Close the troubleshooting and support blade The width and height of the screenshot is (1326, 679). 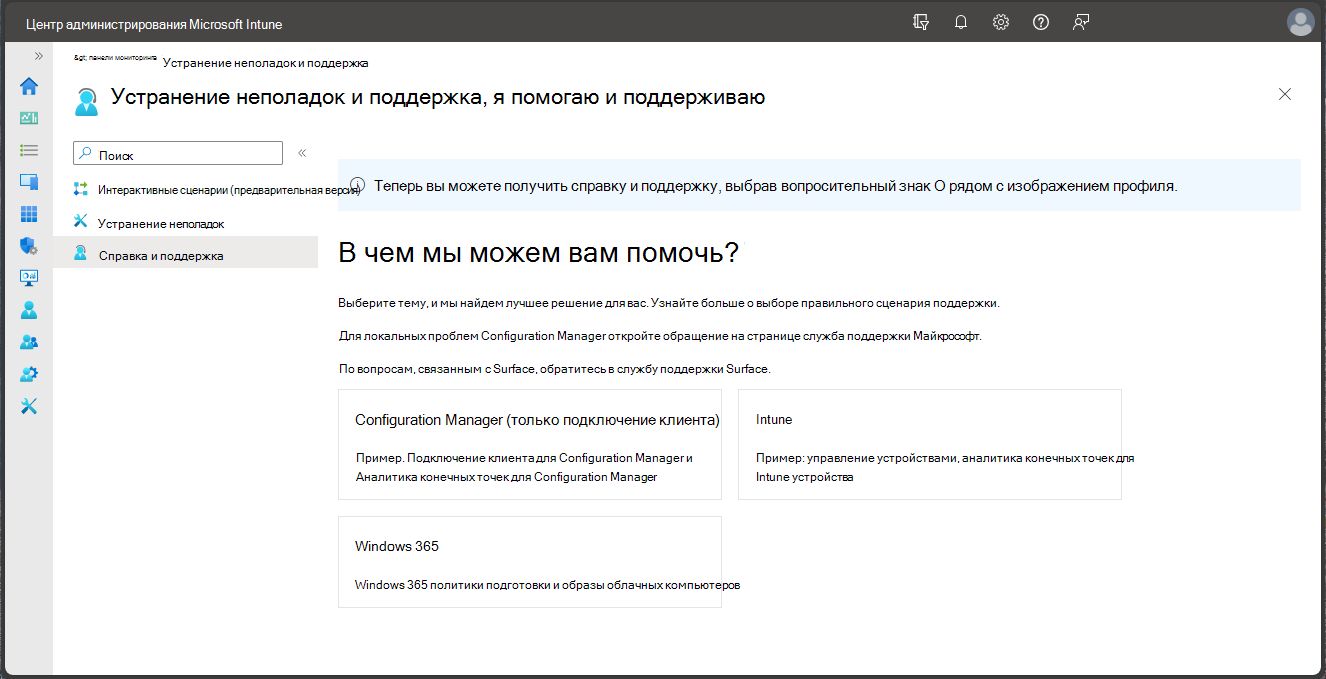[1285, 94]
